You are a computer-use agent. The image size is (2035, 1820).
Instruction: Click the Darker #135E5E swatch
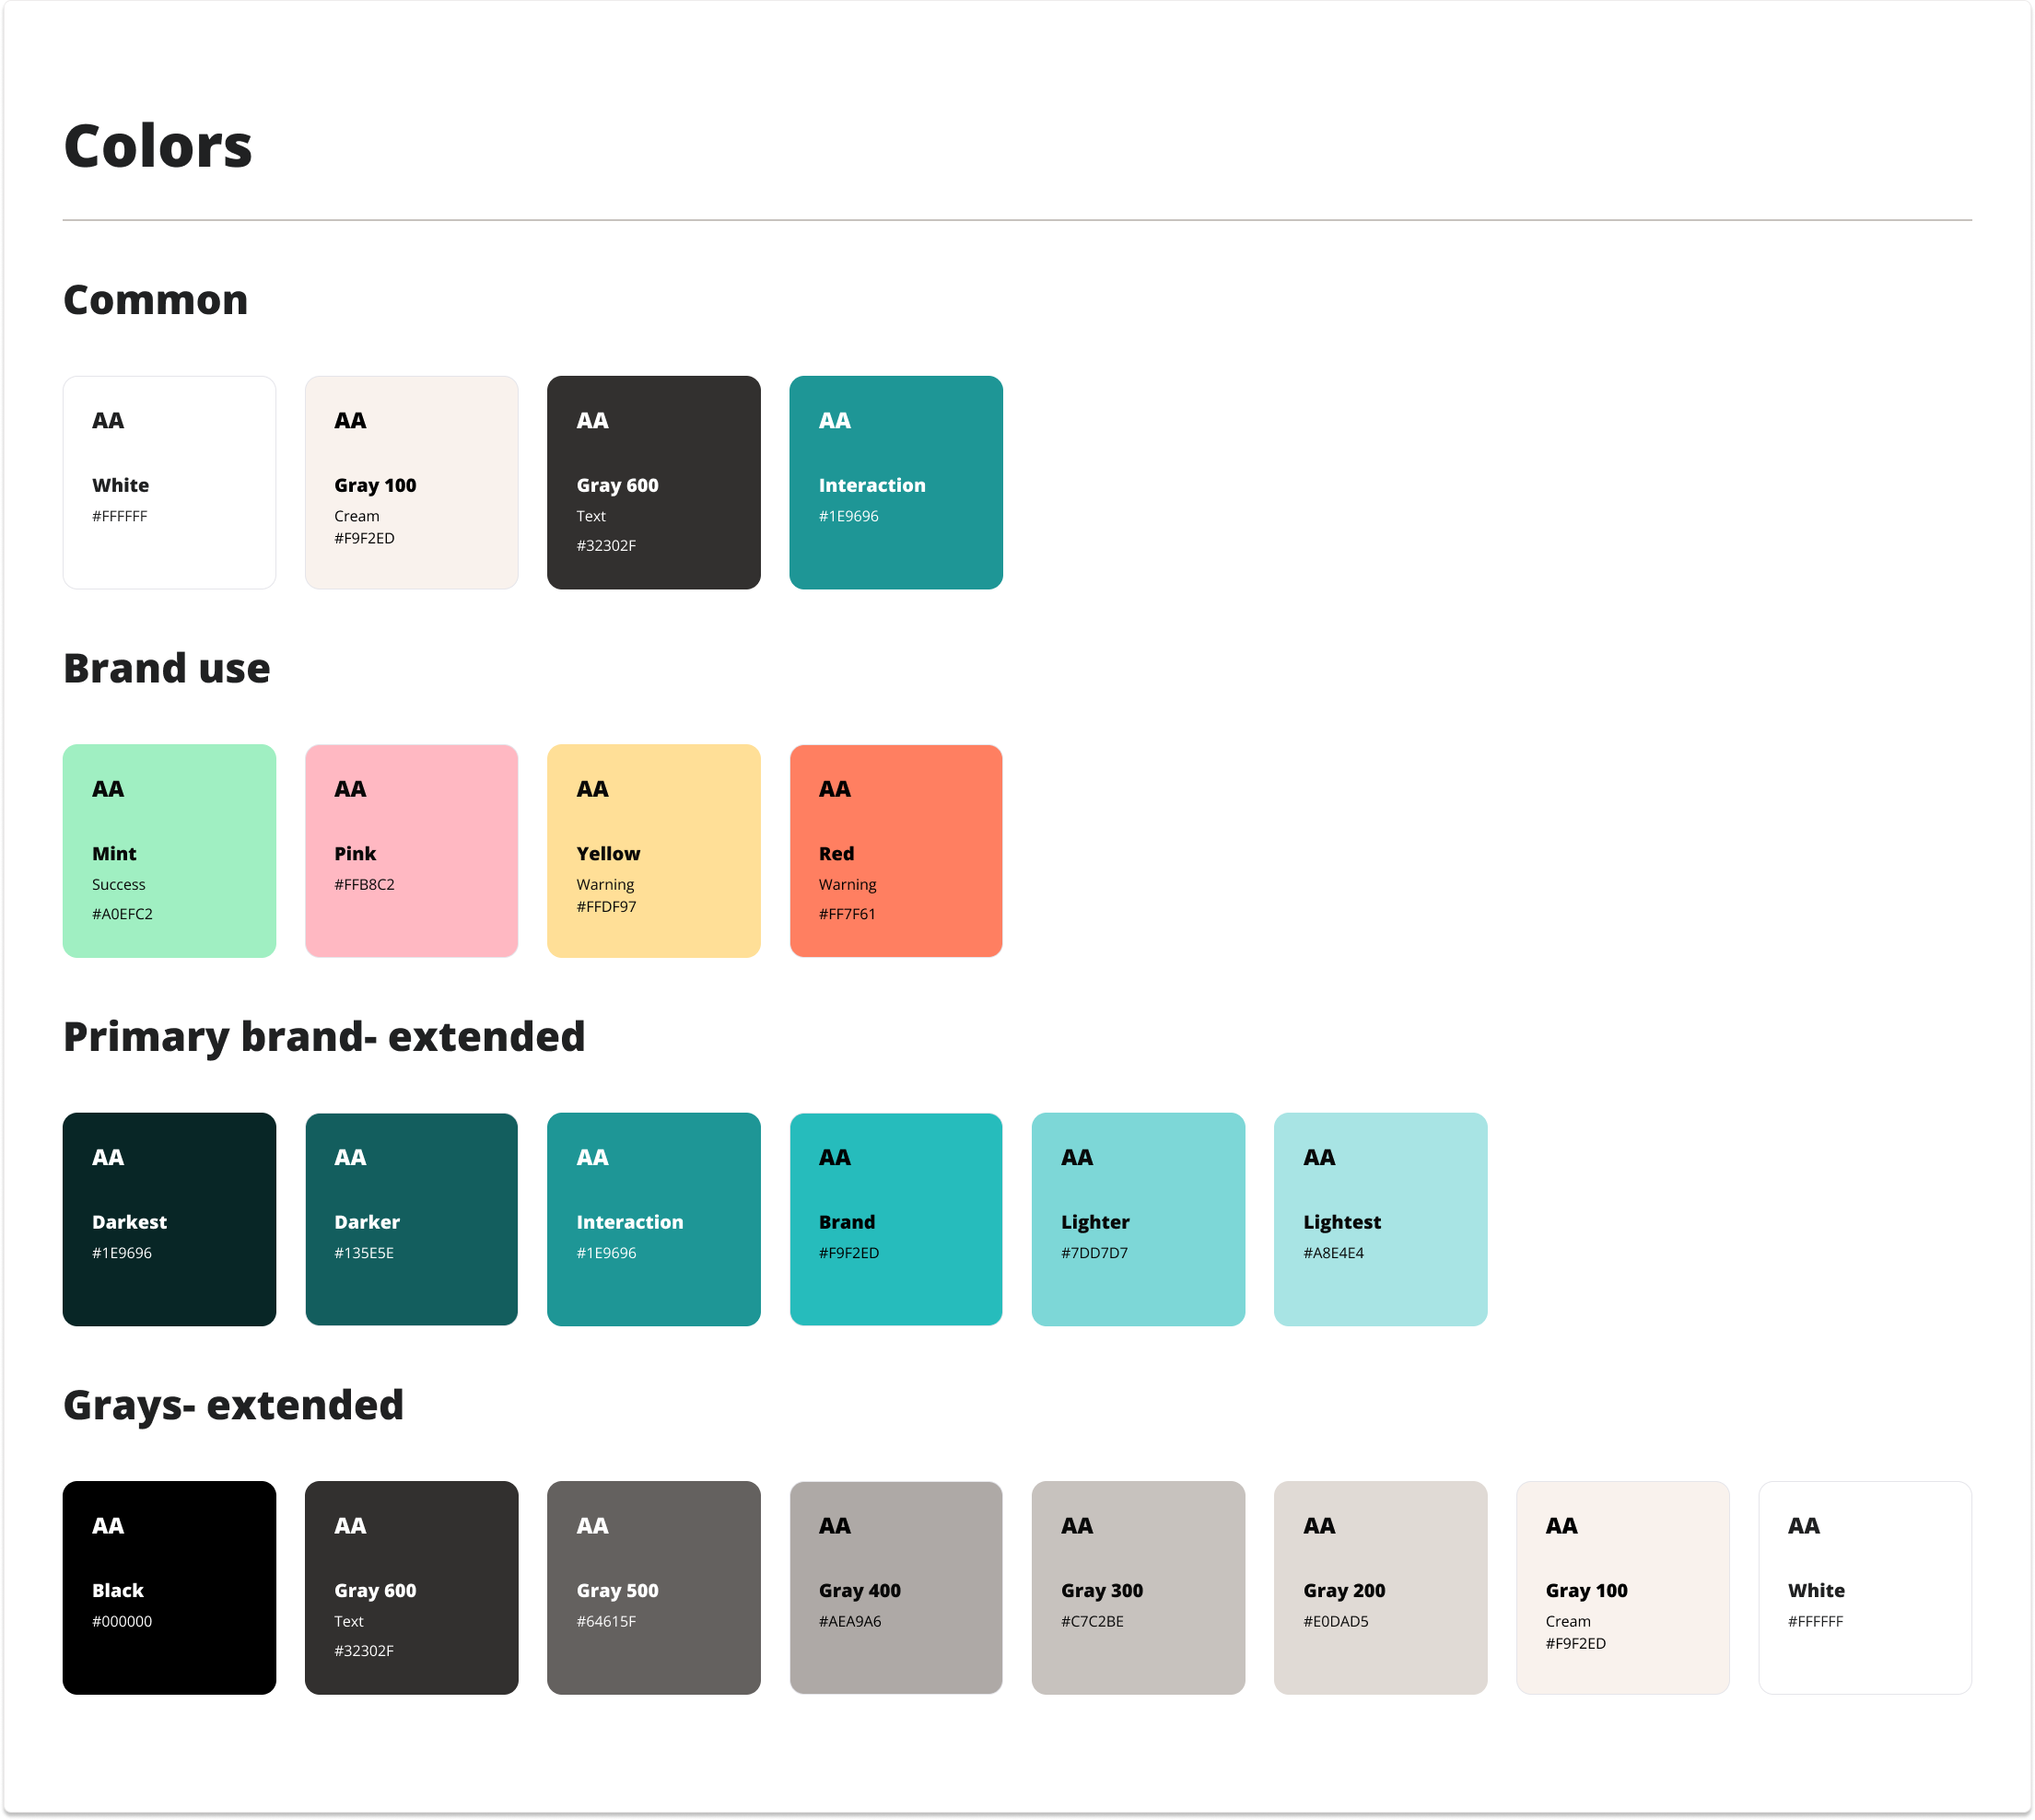tap(411, 1219)
